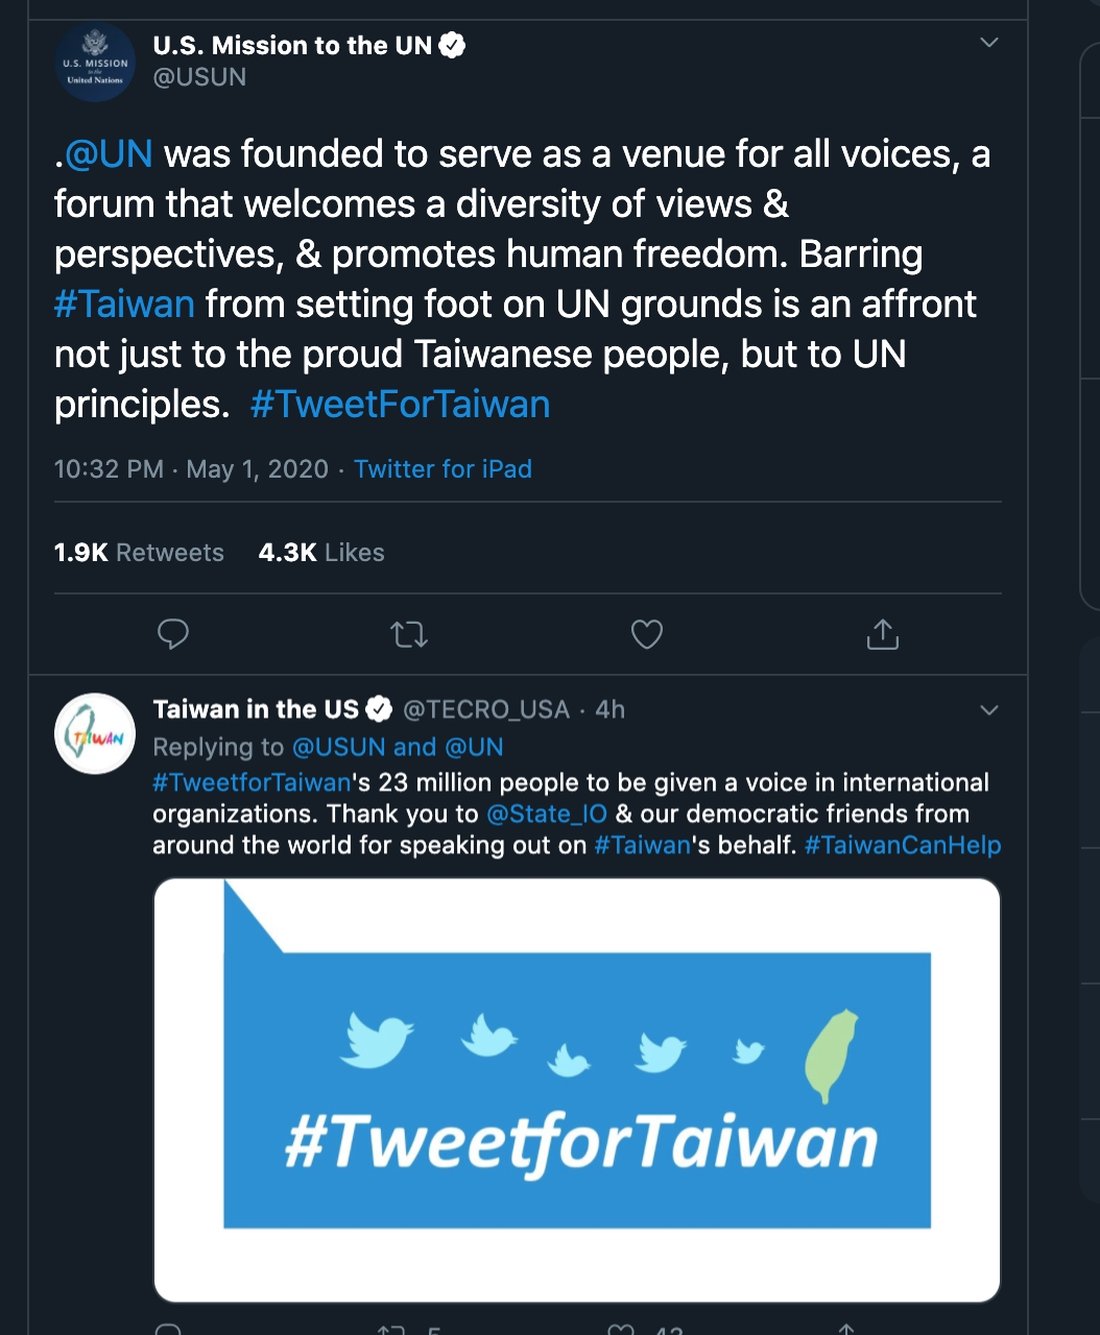Click the Twitter for iPad source link

pos(443,469)
